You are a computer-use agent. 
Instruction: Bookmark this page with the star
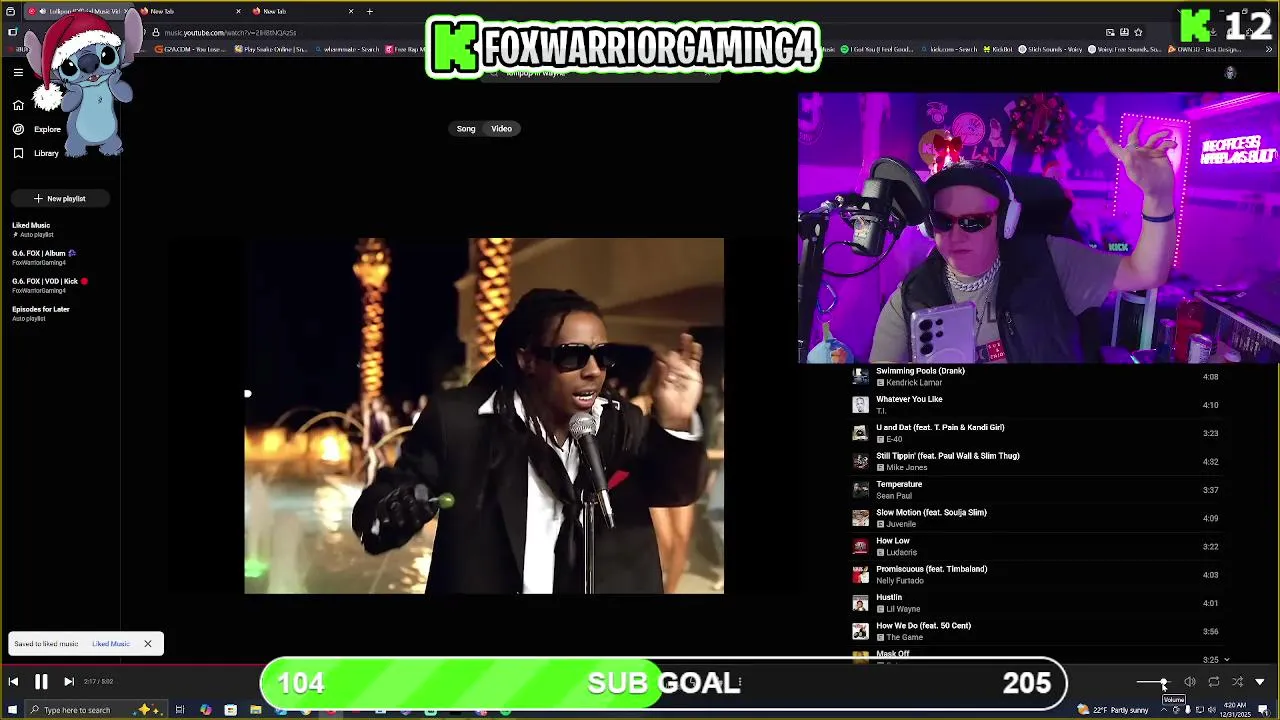coord(1138,32)
